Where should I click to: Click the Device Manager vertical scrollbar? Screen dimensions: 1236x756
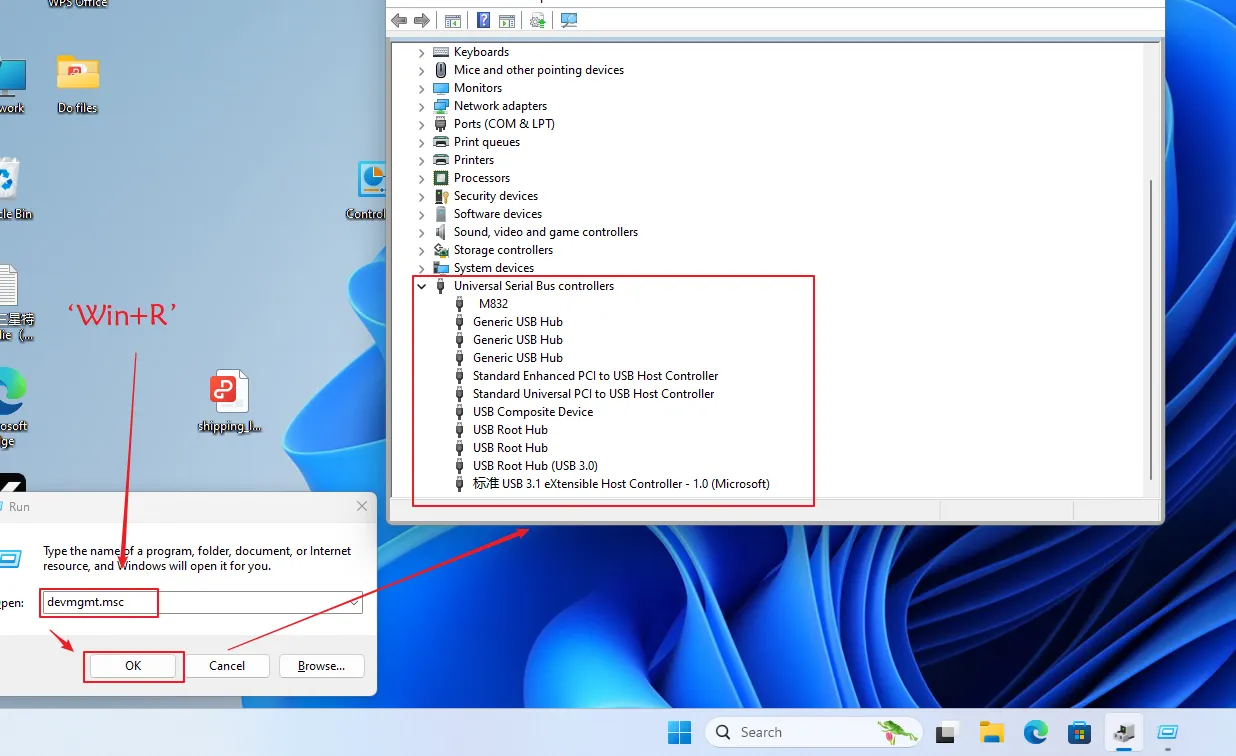tap(1152, 330)
